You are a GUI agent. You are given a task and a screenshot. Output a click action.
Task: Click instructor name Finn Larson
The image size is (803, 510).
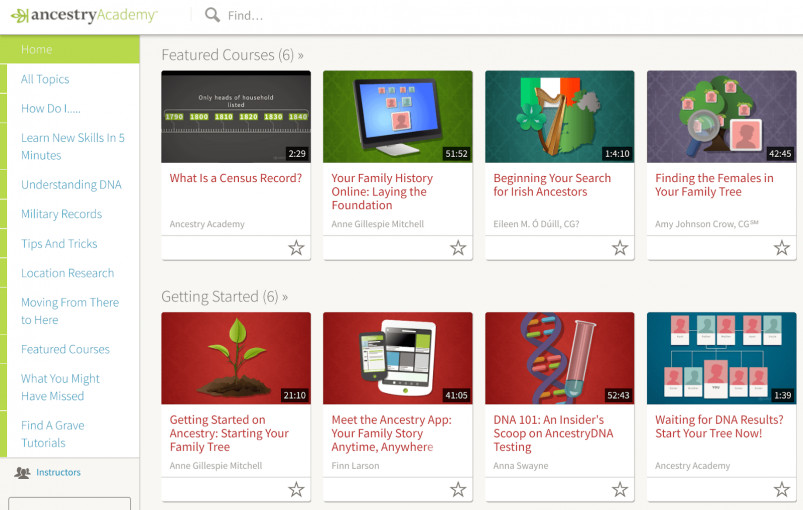(x=355, y=465)
